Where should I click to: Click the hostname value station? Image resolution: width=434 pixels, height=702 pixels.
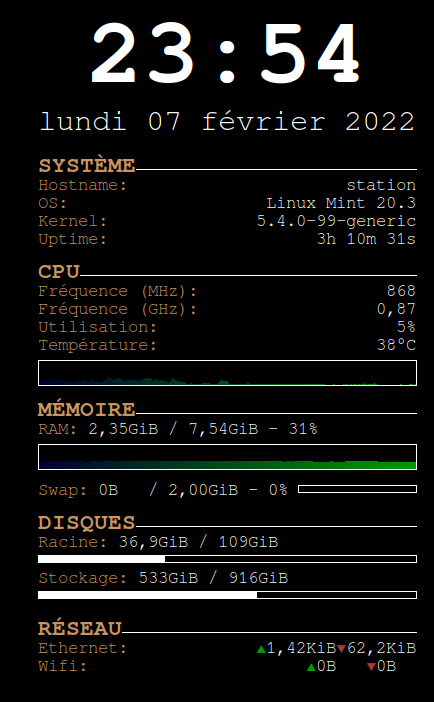(x=381, y=185)
